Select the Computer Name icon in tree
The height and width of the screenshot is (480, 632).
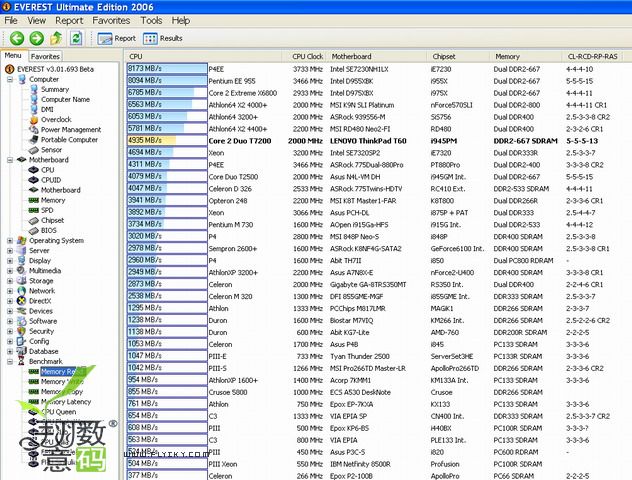(x=34, y=100)
